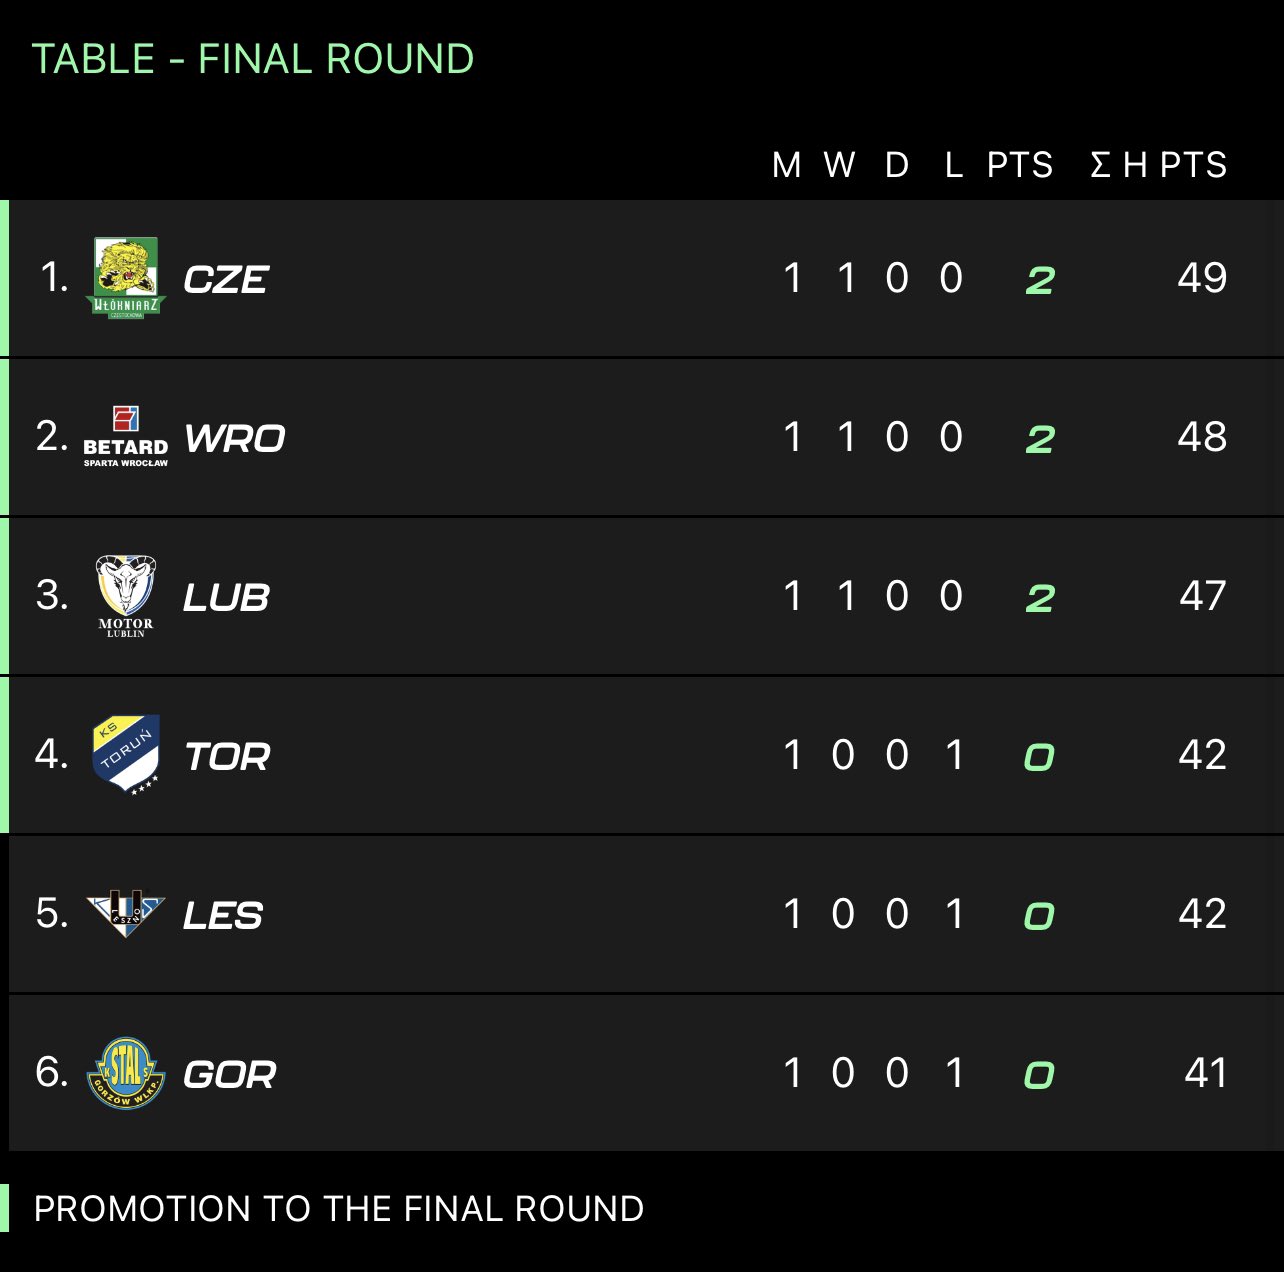Click the Promotion to the Final Round legend
This screenshot has width=1284, height=1272.
point(339,1209)
